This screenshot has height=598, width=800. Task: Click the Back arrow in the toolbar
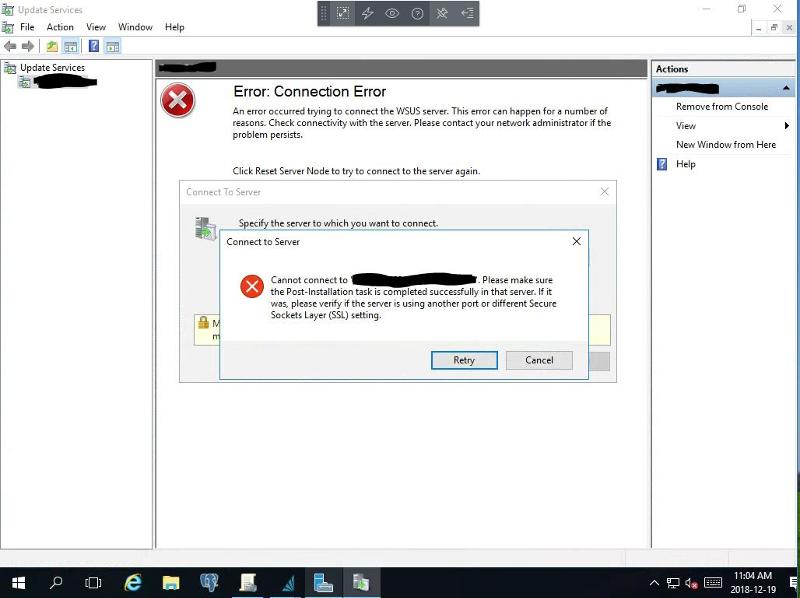click(10, 46)
